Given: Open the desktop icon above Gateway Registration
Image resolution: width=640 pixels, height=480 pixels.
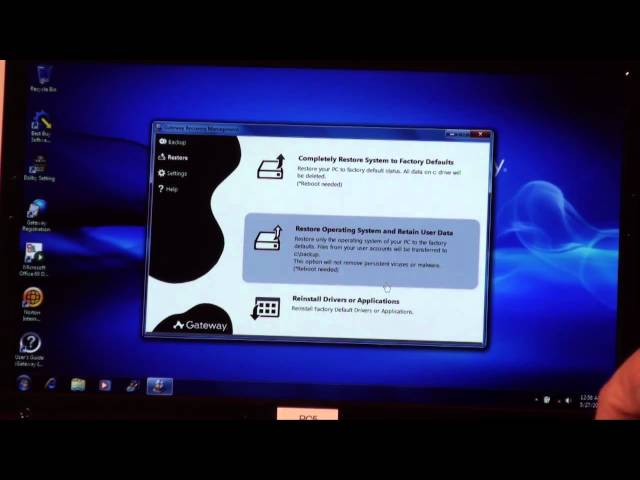Looking at the screenshot, I should pos(39,168).
